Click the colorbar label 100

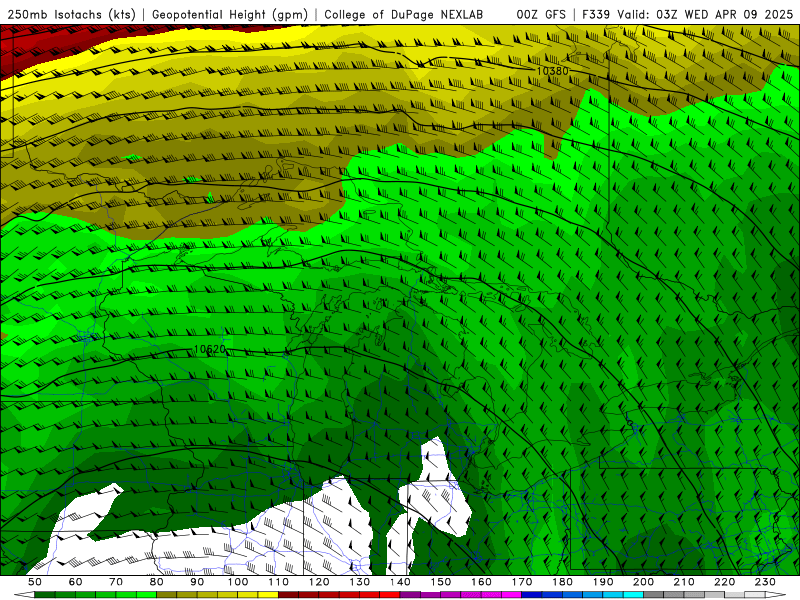click(237, 582)
